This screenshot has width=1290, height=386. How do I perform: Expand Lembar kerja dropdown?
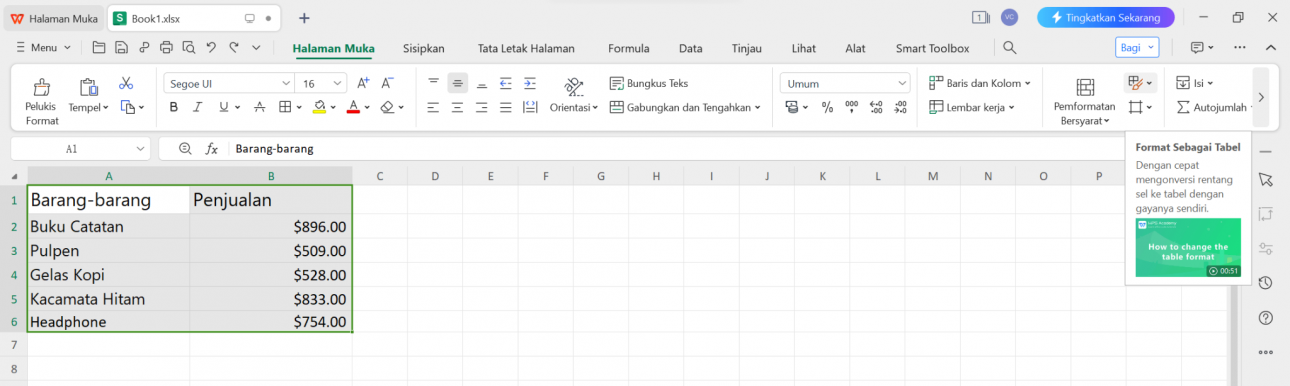[1011, 107]
